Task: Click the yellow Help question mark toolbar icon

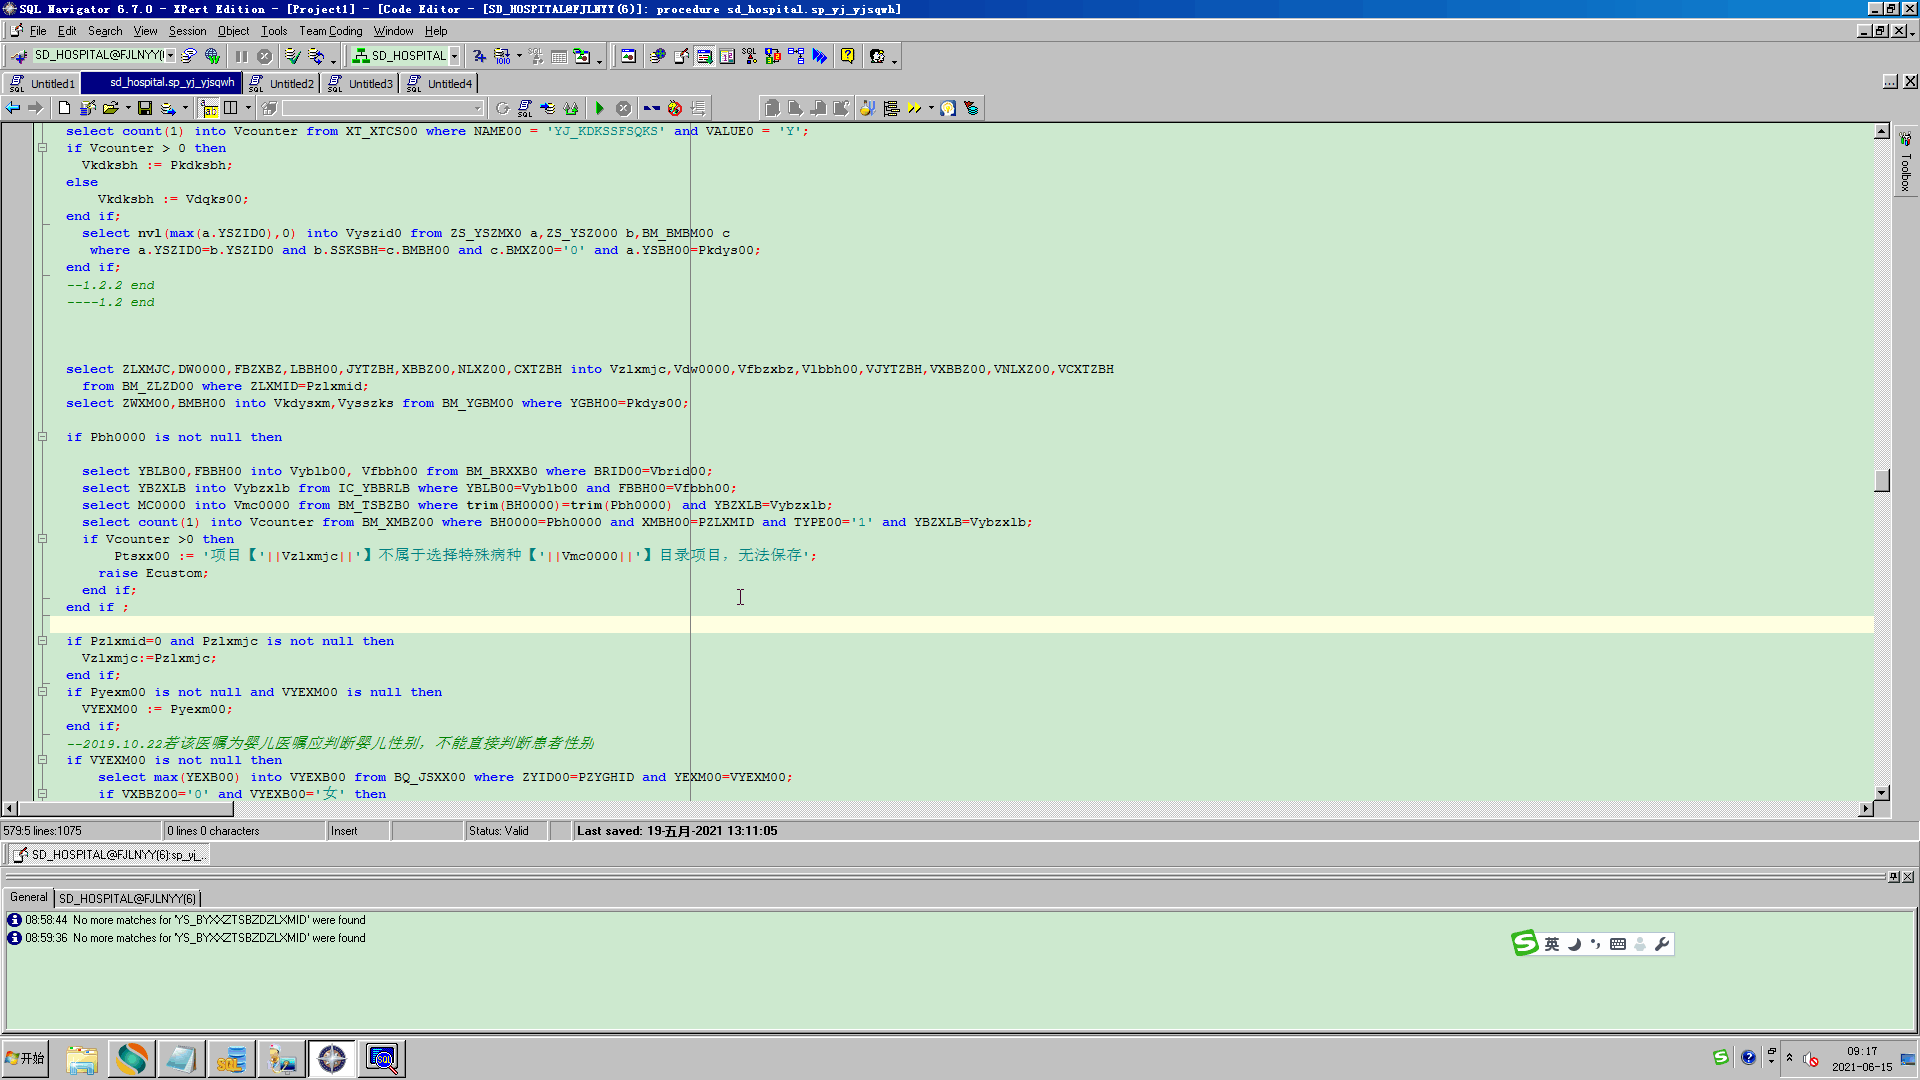Action: pyautogui.click(x=847, y=56)
